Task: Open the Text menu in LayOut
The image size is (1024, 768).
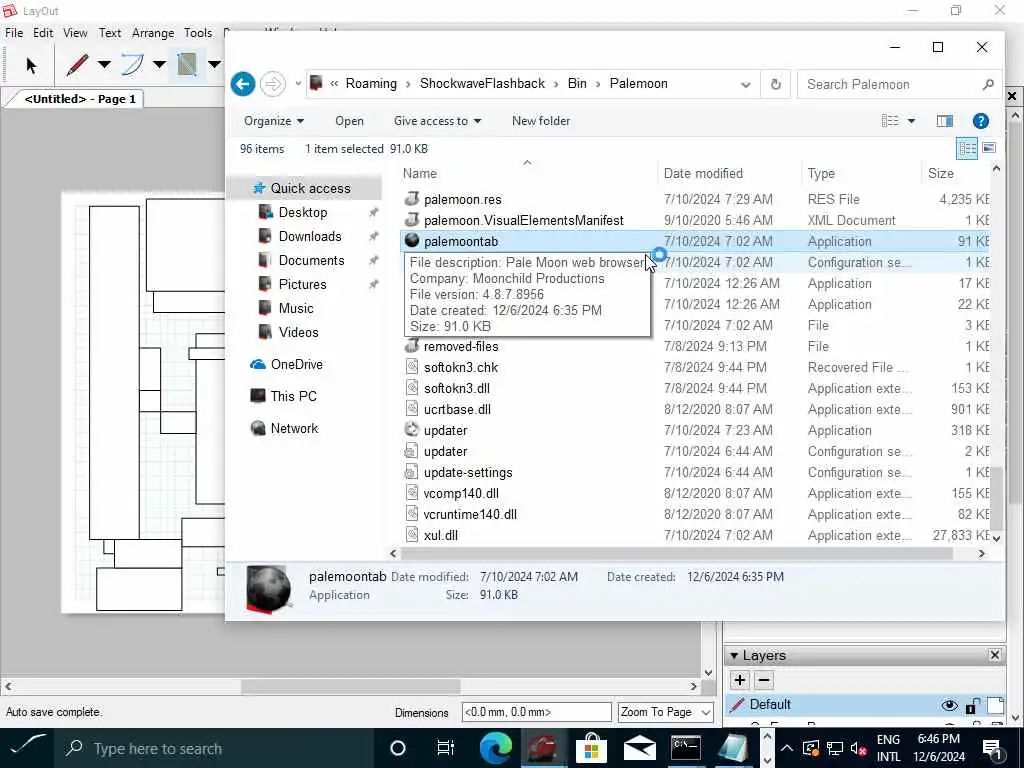Action: (x=110, y=33)
